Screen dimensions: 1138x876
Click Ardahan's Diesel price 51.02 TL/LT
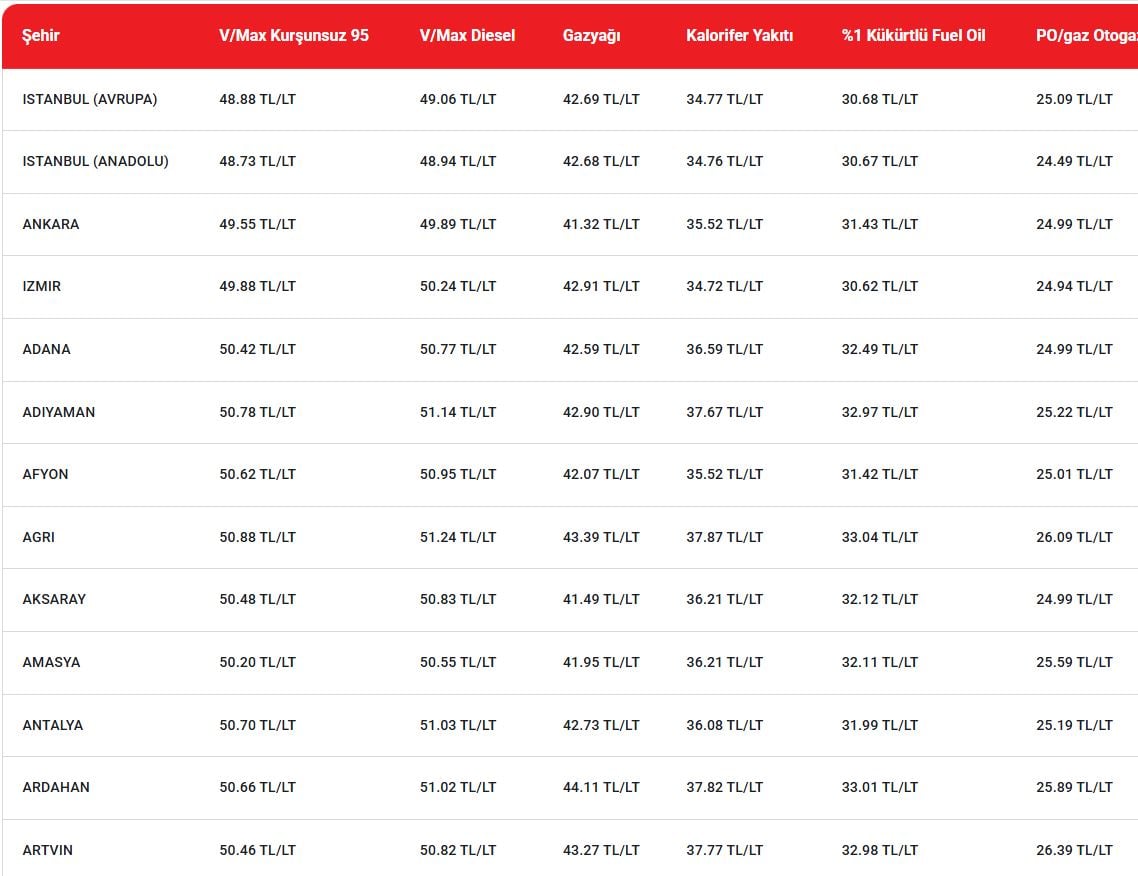coord(458,787)
